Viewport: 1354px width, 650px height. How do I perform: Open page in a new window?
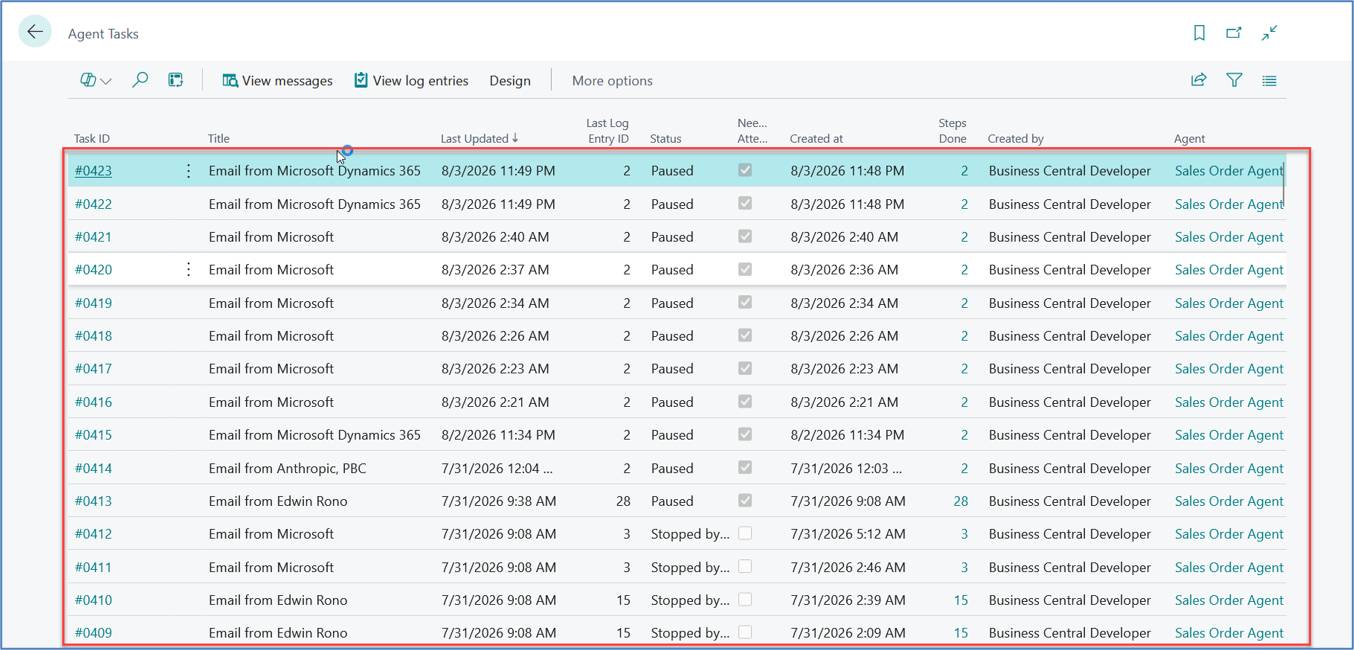click(x=1234, y=33)
